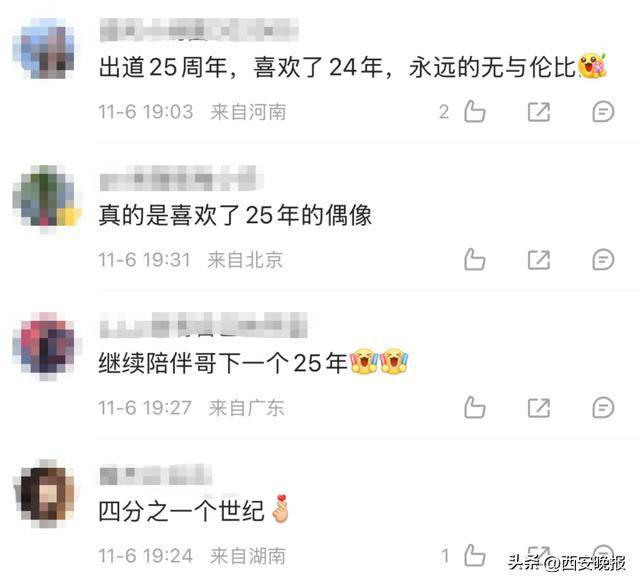Viewport: 640px width, 585px height.
Task: Open the avatar of the 北京 commenter
Action: point(46,199)
